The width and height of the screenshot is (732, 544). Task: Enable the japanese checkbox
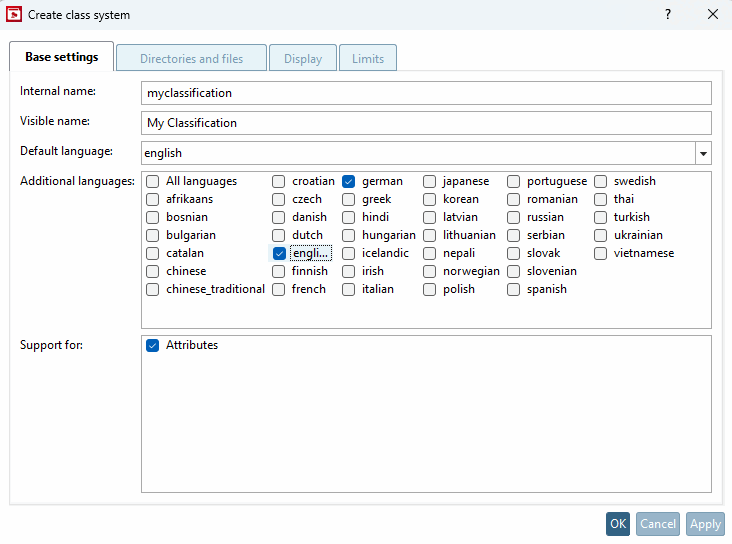[x=429, y=181]
